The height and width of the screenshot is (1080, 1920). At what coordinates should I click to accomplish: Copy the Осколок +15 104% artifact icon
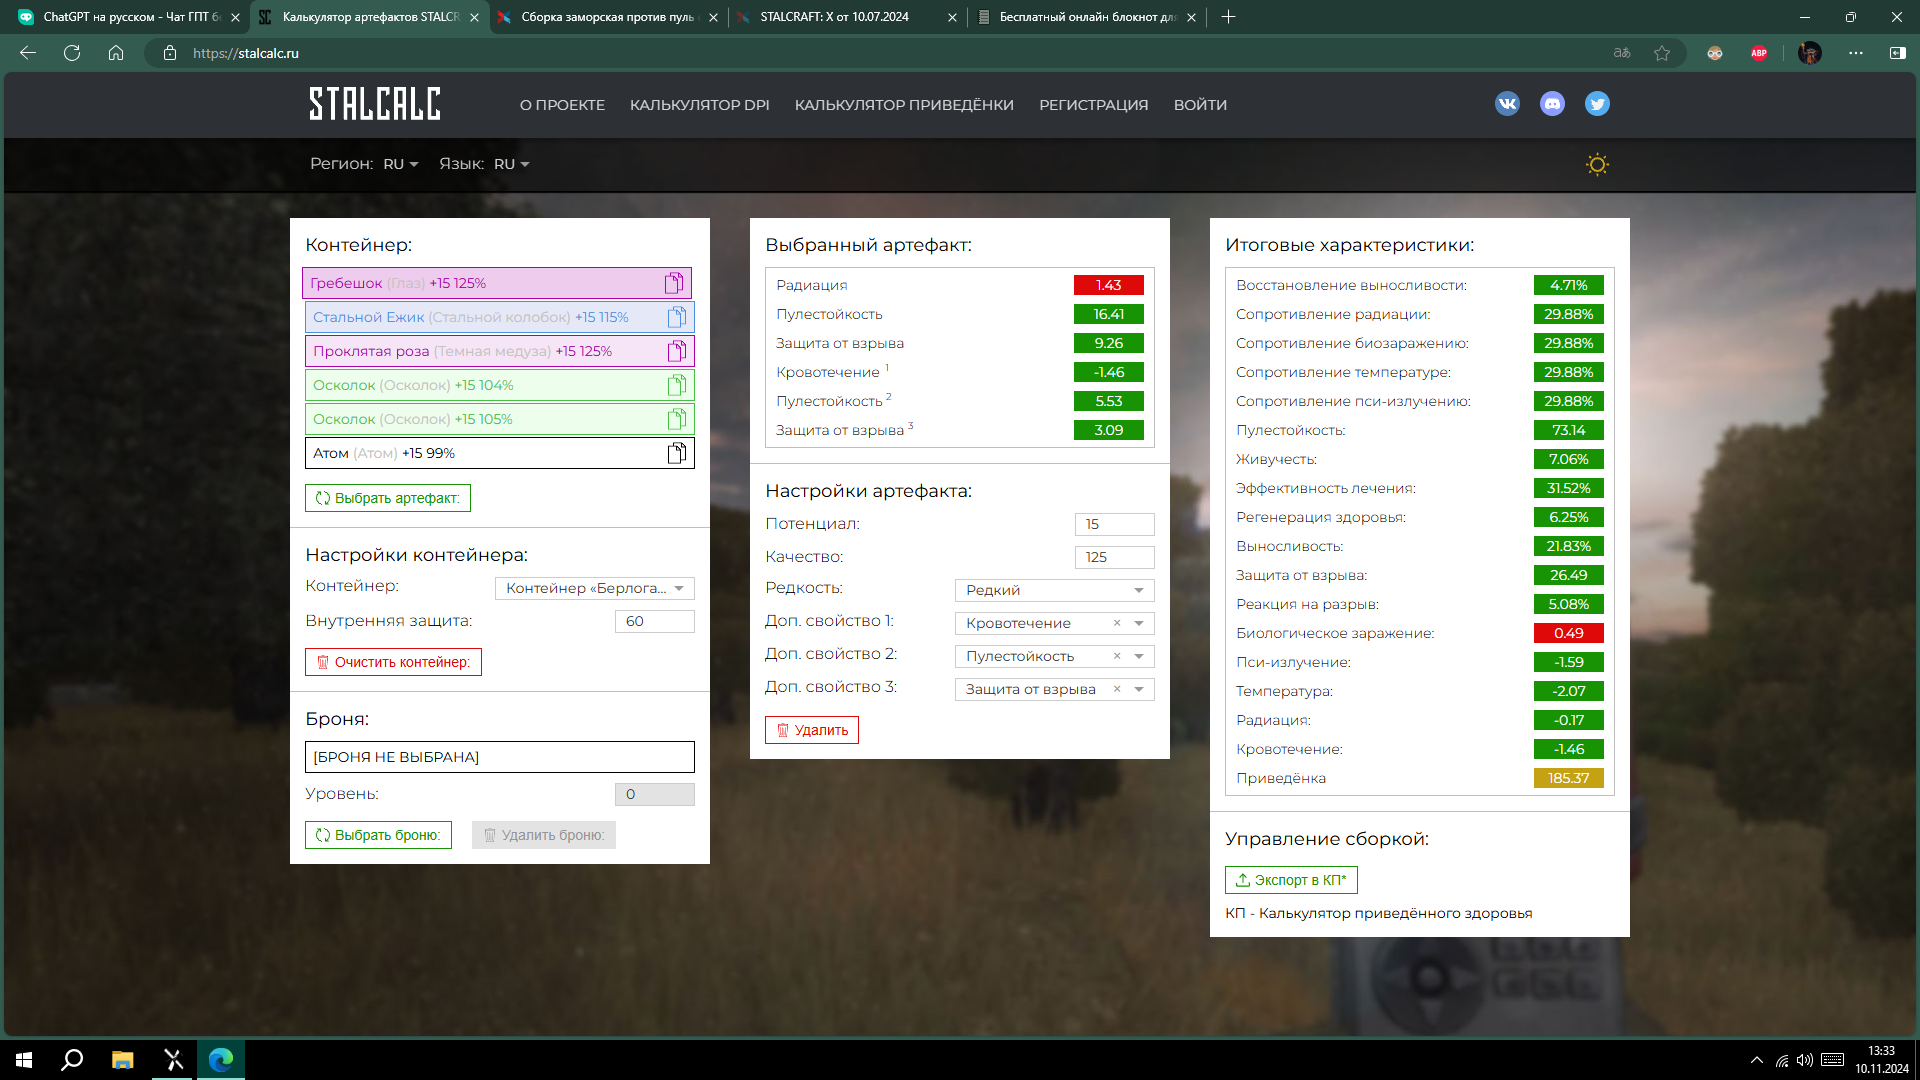click(677, 385)
